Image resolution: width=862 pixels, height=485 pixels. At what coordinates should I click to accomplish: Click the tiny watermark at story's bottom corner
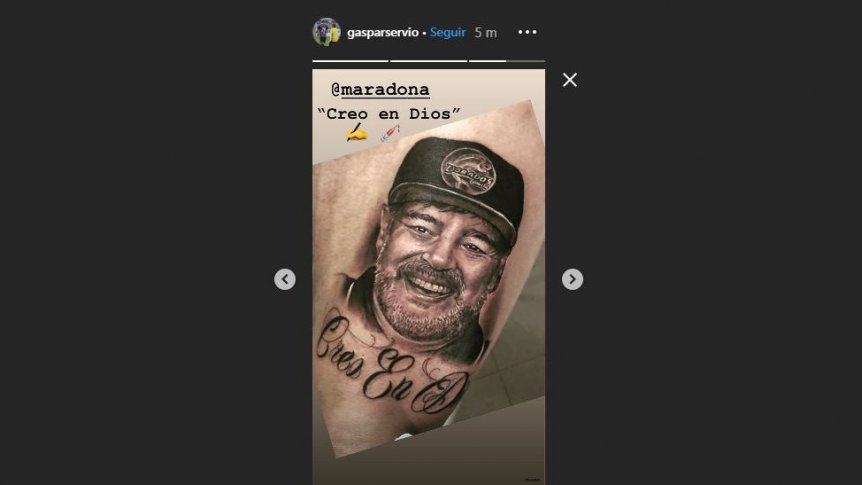coord(533,480)
